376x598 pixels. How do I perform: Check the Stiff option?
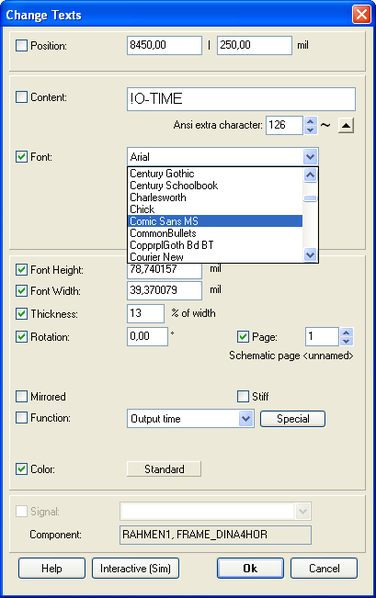[243, 396]
